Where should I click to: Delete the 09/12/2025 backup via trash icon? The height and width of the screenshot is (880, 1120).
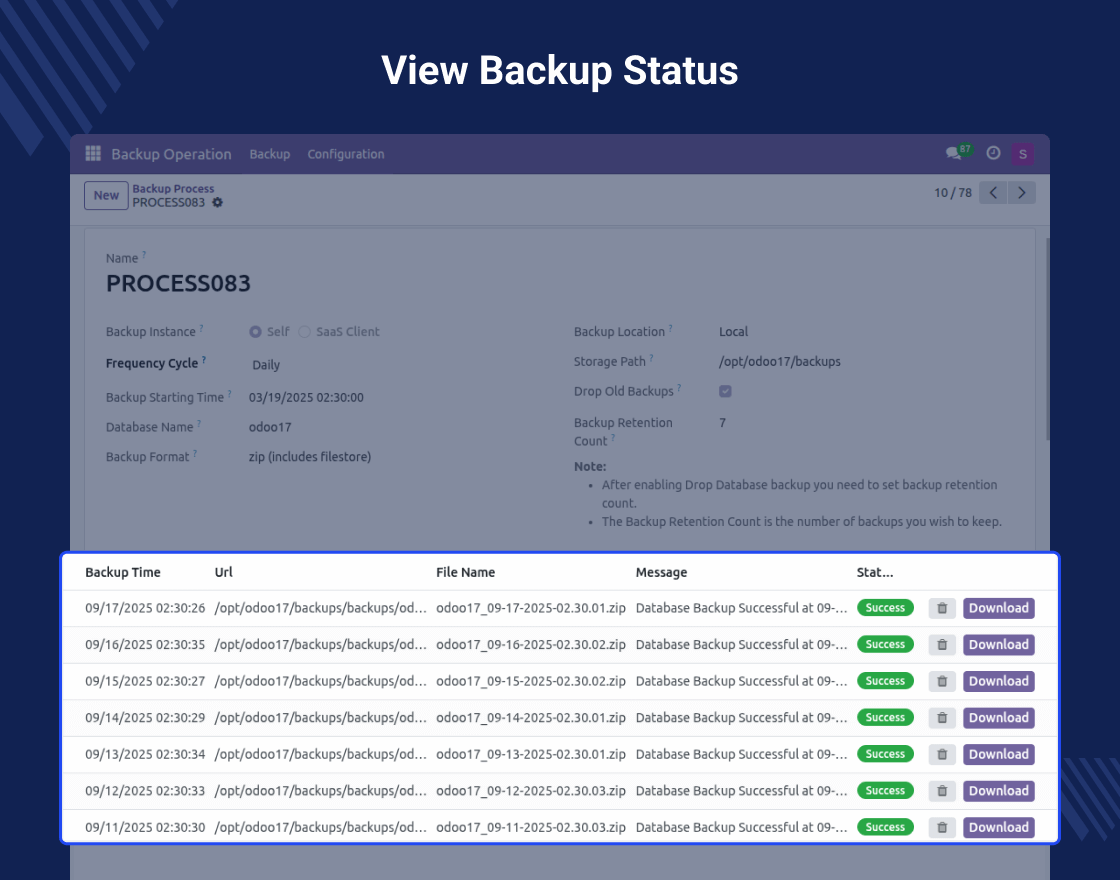click(941, 791)
